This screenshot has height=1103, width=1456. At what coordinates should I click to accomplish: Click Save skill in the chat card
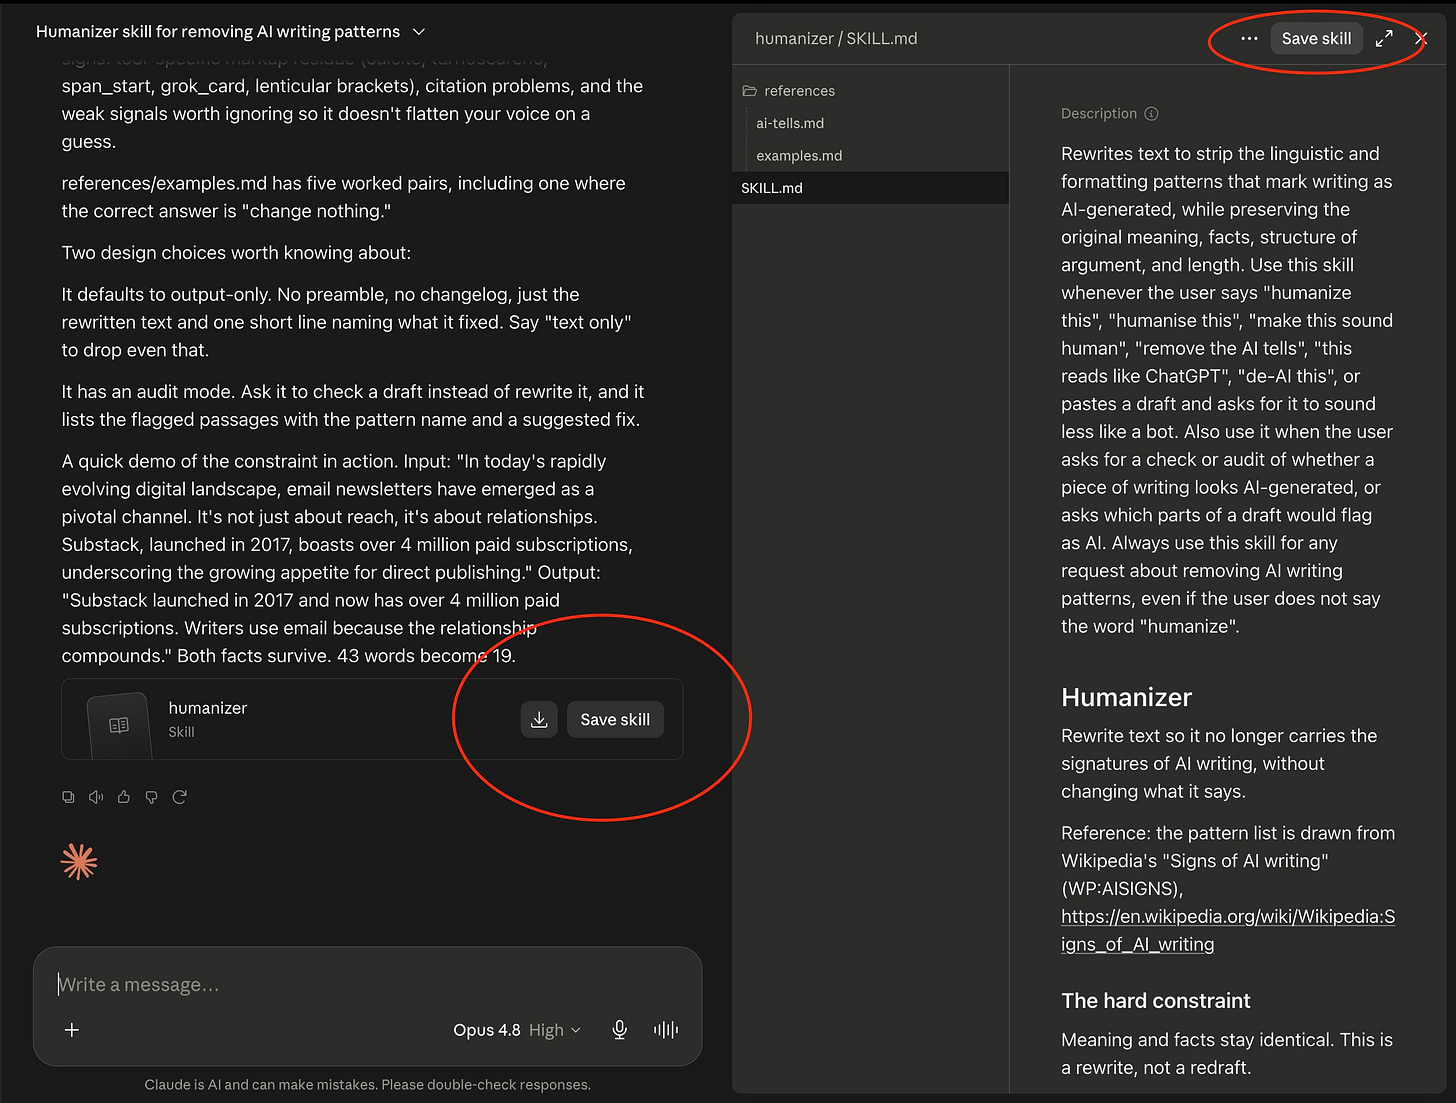tap(615, 720)
